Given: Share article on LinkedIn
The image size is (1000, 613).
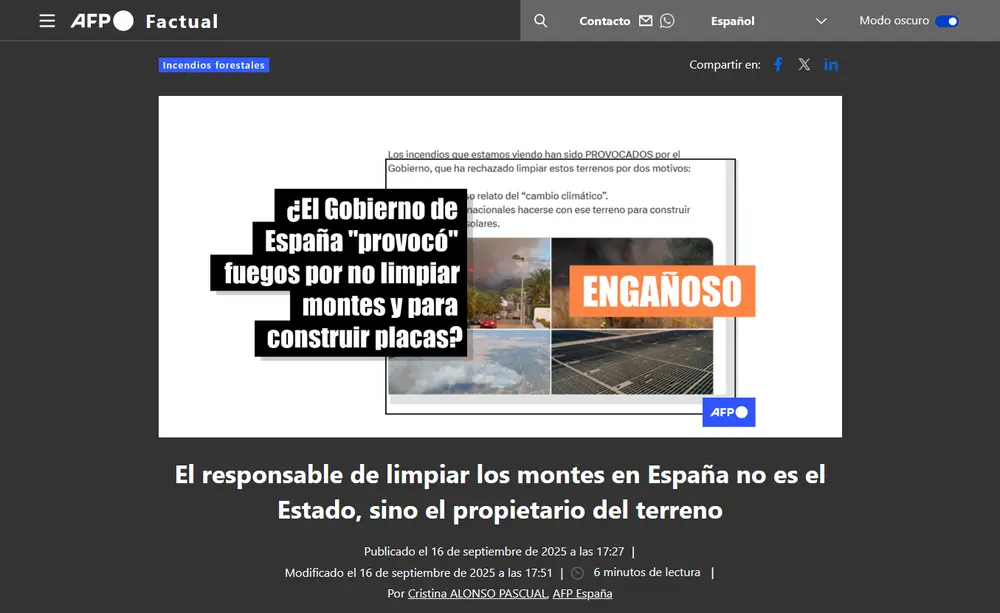Looking at the screenshot, I should coord(831,64).
